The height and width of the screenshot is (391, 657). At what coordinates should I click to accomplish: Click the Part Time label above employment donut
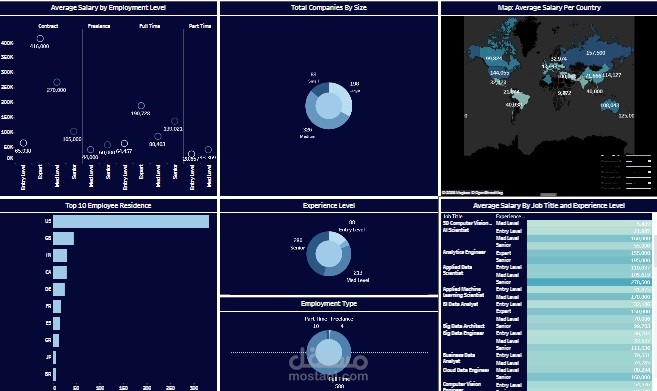[316, 319]
